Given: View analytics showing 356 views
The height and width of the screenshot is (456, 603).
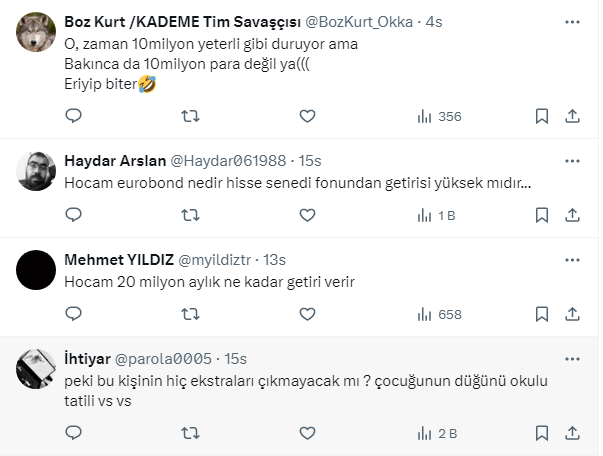Looking at the screenshot, I should (x=438, y=116).
